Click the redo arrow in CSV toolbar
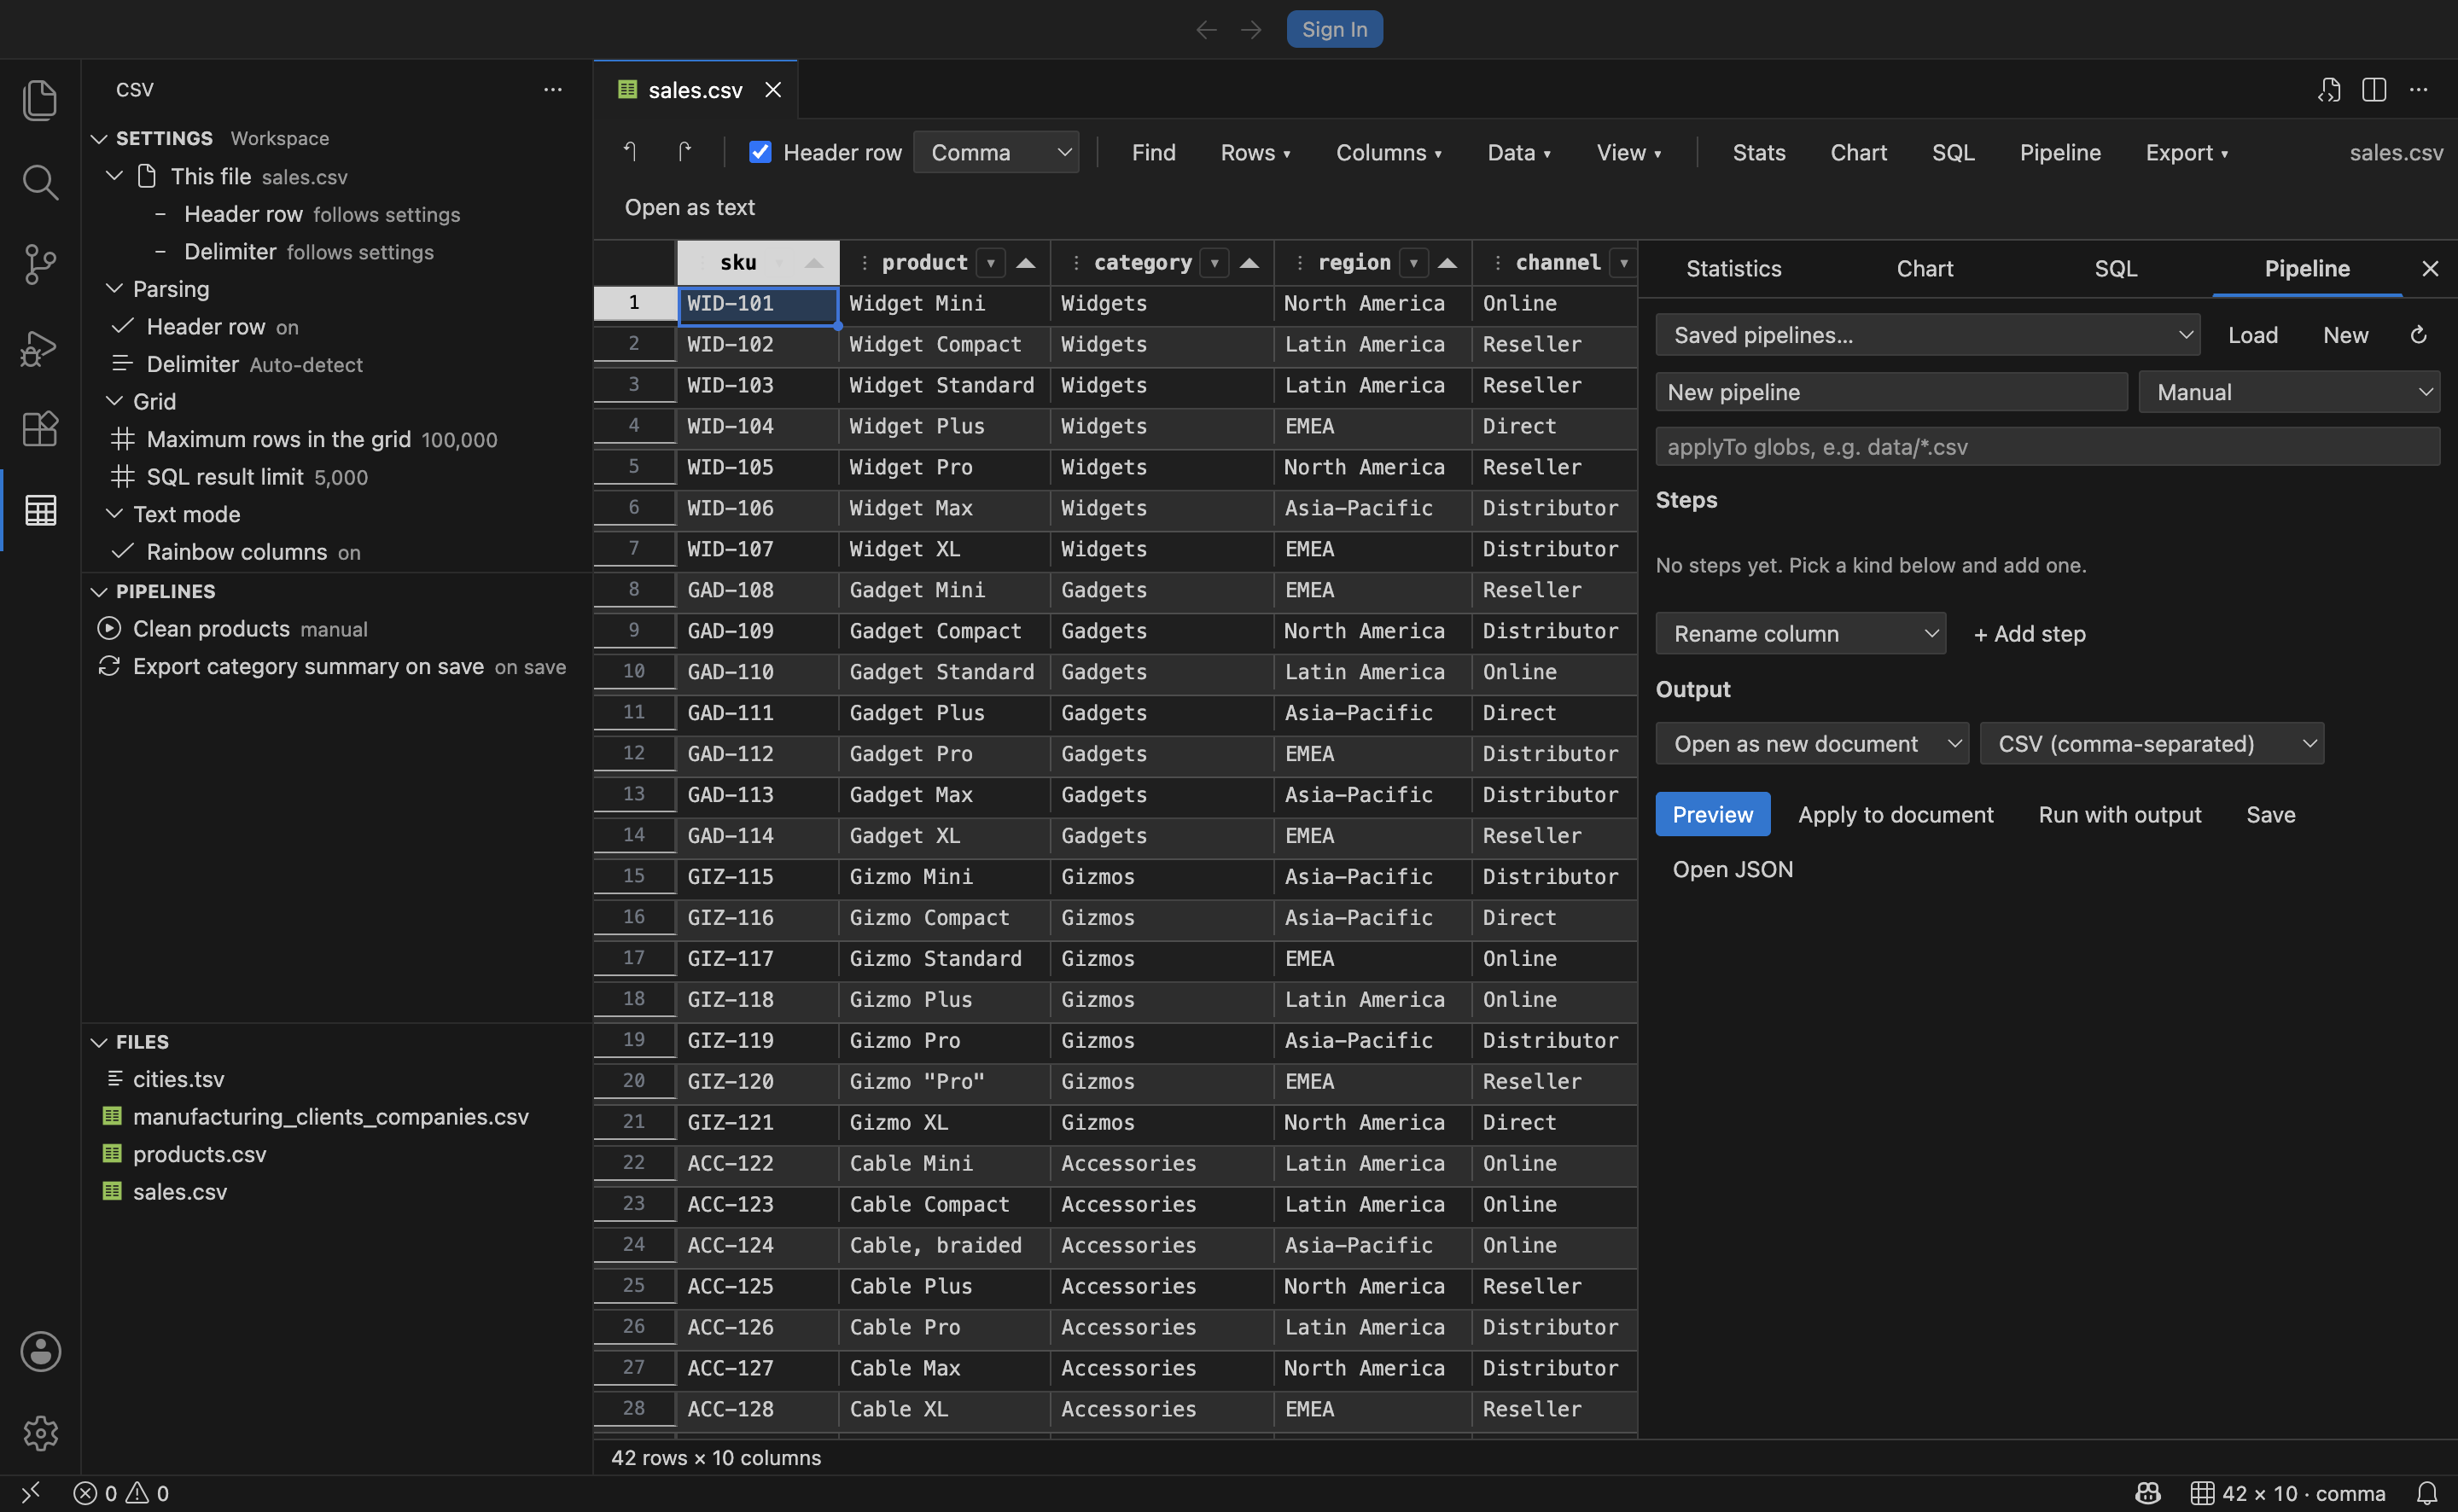This screenshot has width=2458, height=1512. (x=684, y=152)
